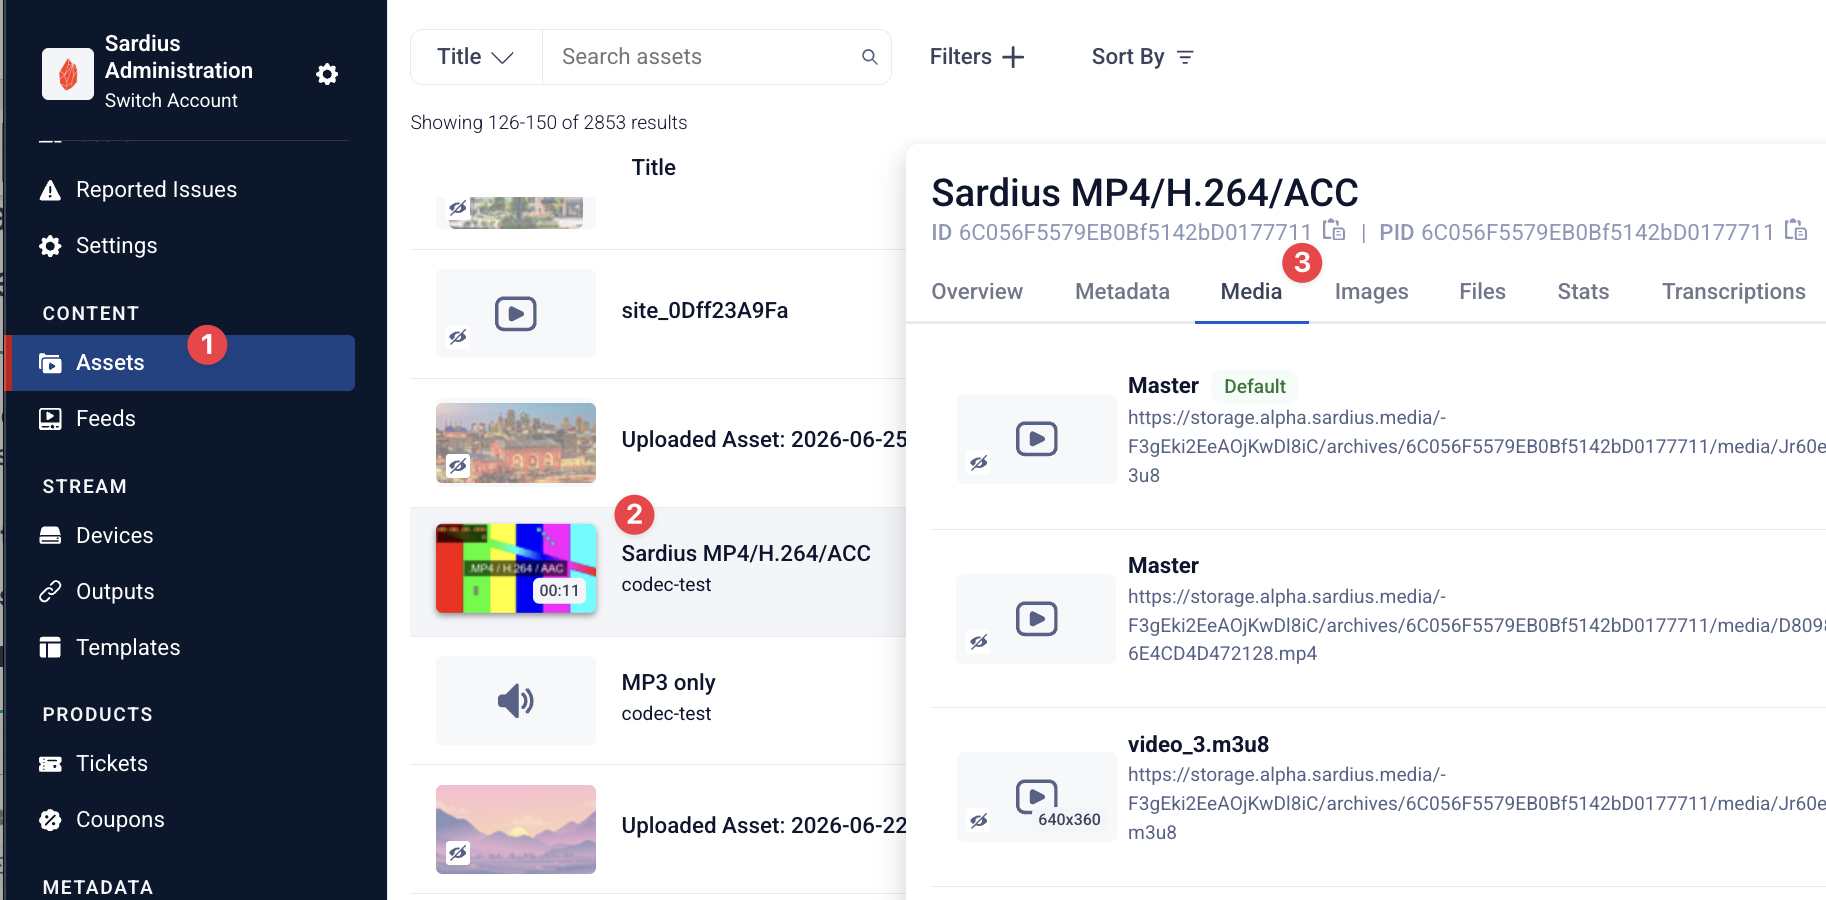This screenshot has height=900, width=1826.
Task: Open the Sort By button
Action: [x=1142, y=57]
